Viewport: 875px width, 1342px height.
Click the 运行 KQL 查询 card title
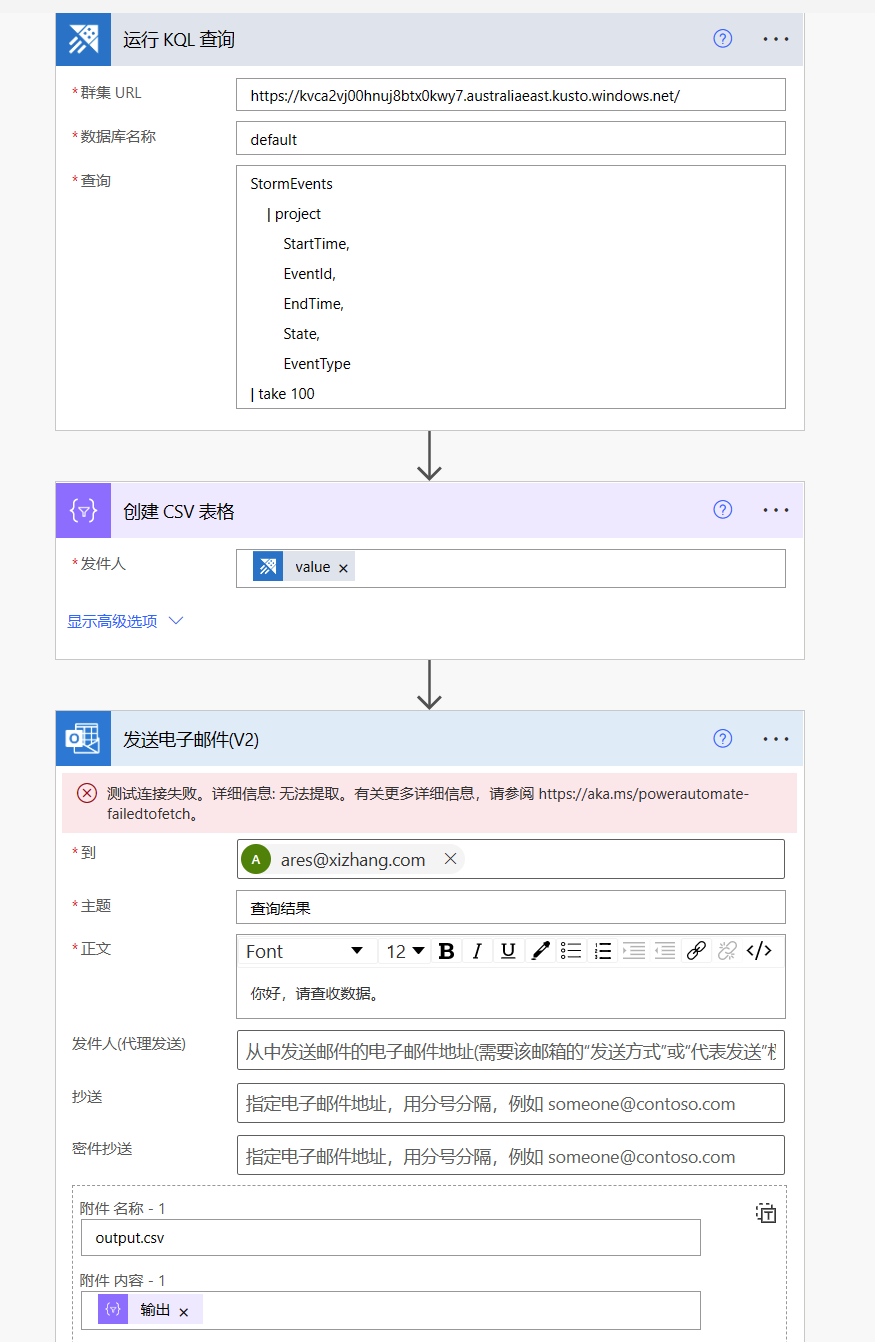coord(179,40)
